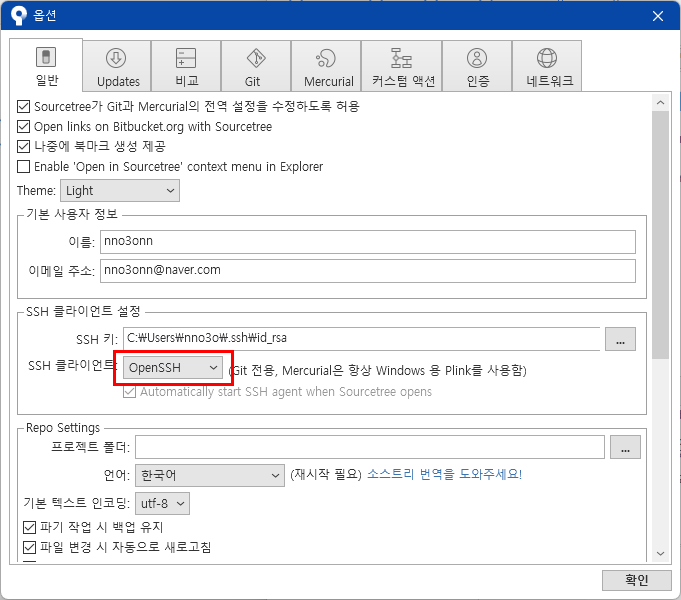Switch to the 네트워크 tab

point(547,66)
